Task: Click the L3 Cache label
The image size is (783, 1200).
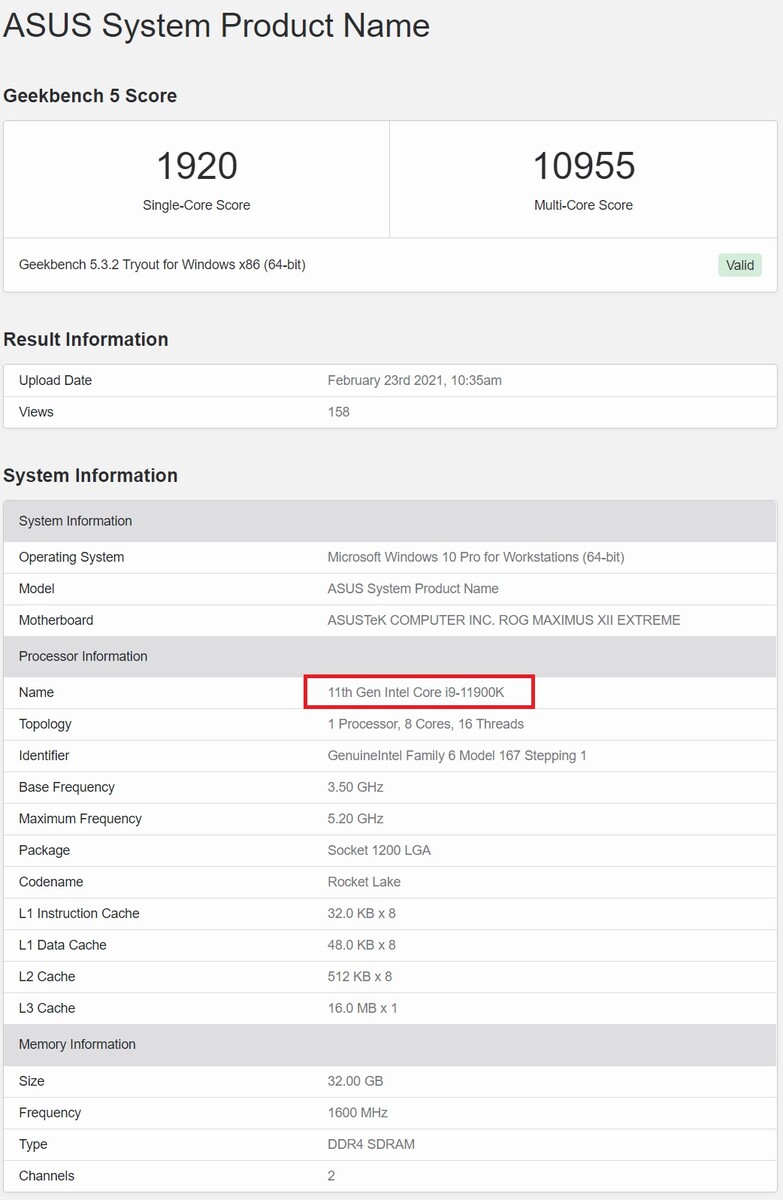Action: pos(47,1008)
